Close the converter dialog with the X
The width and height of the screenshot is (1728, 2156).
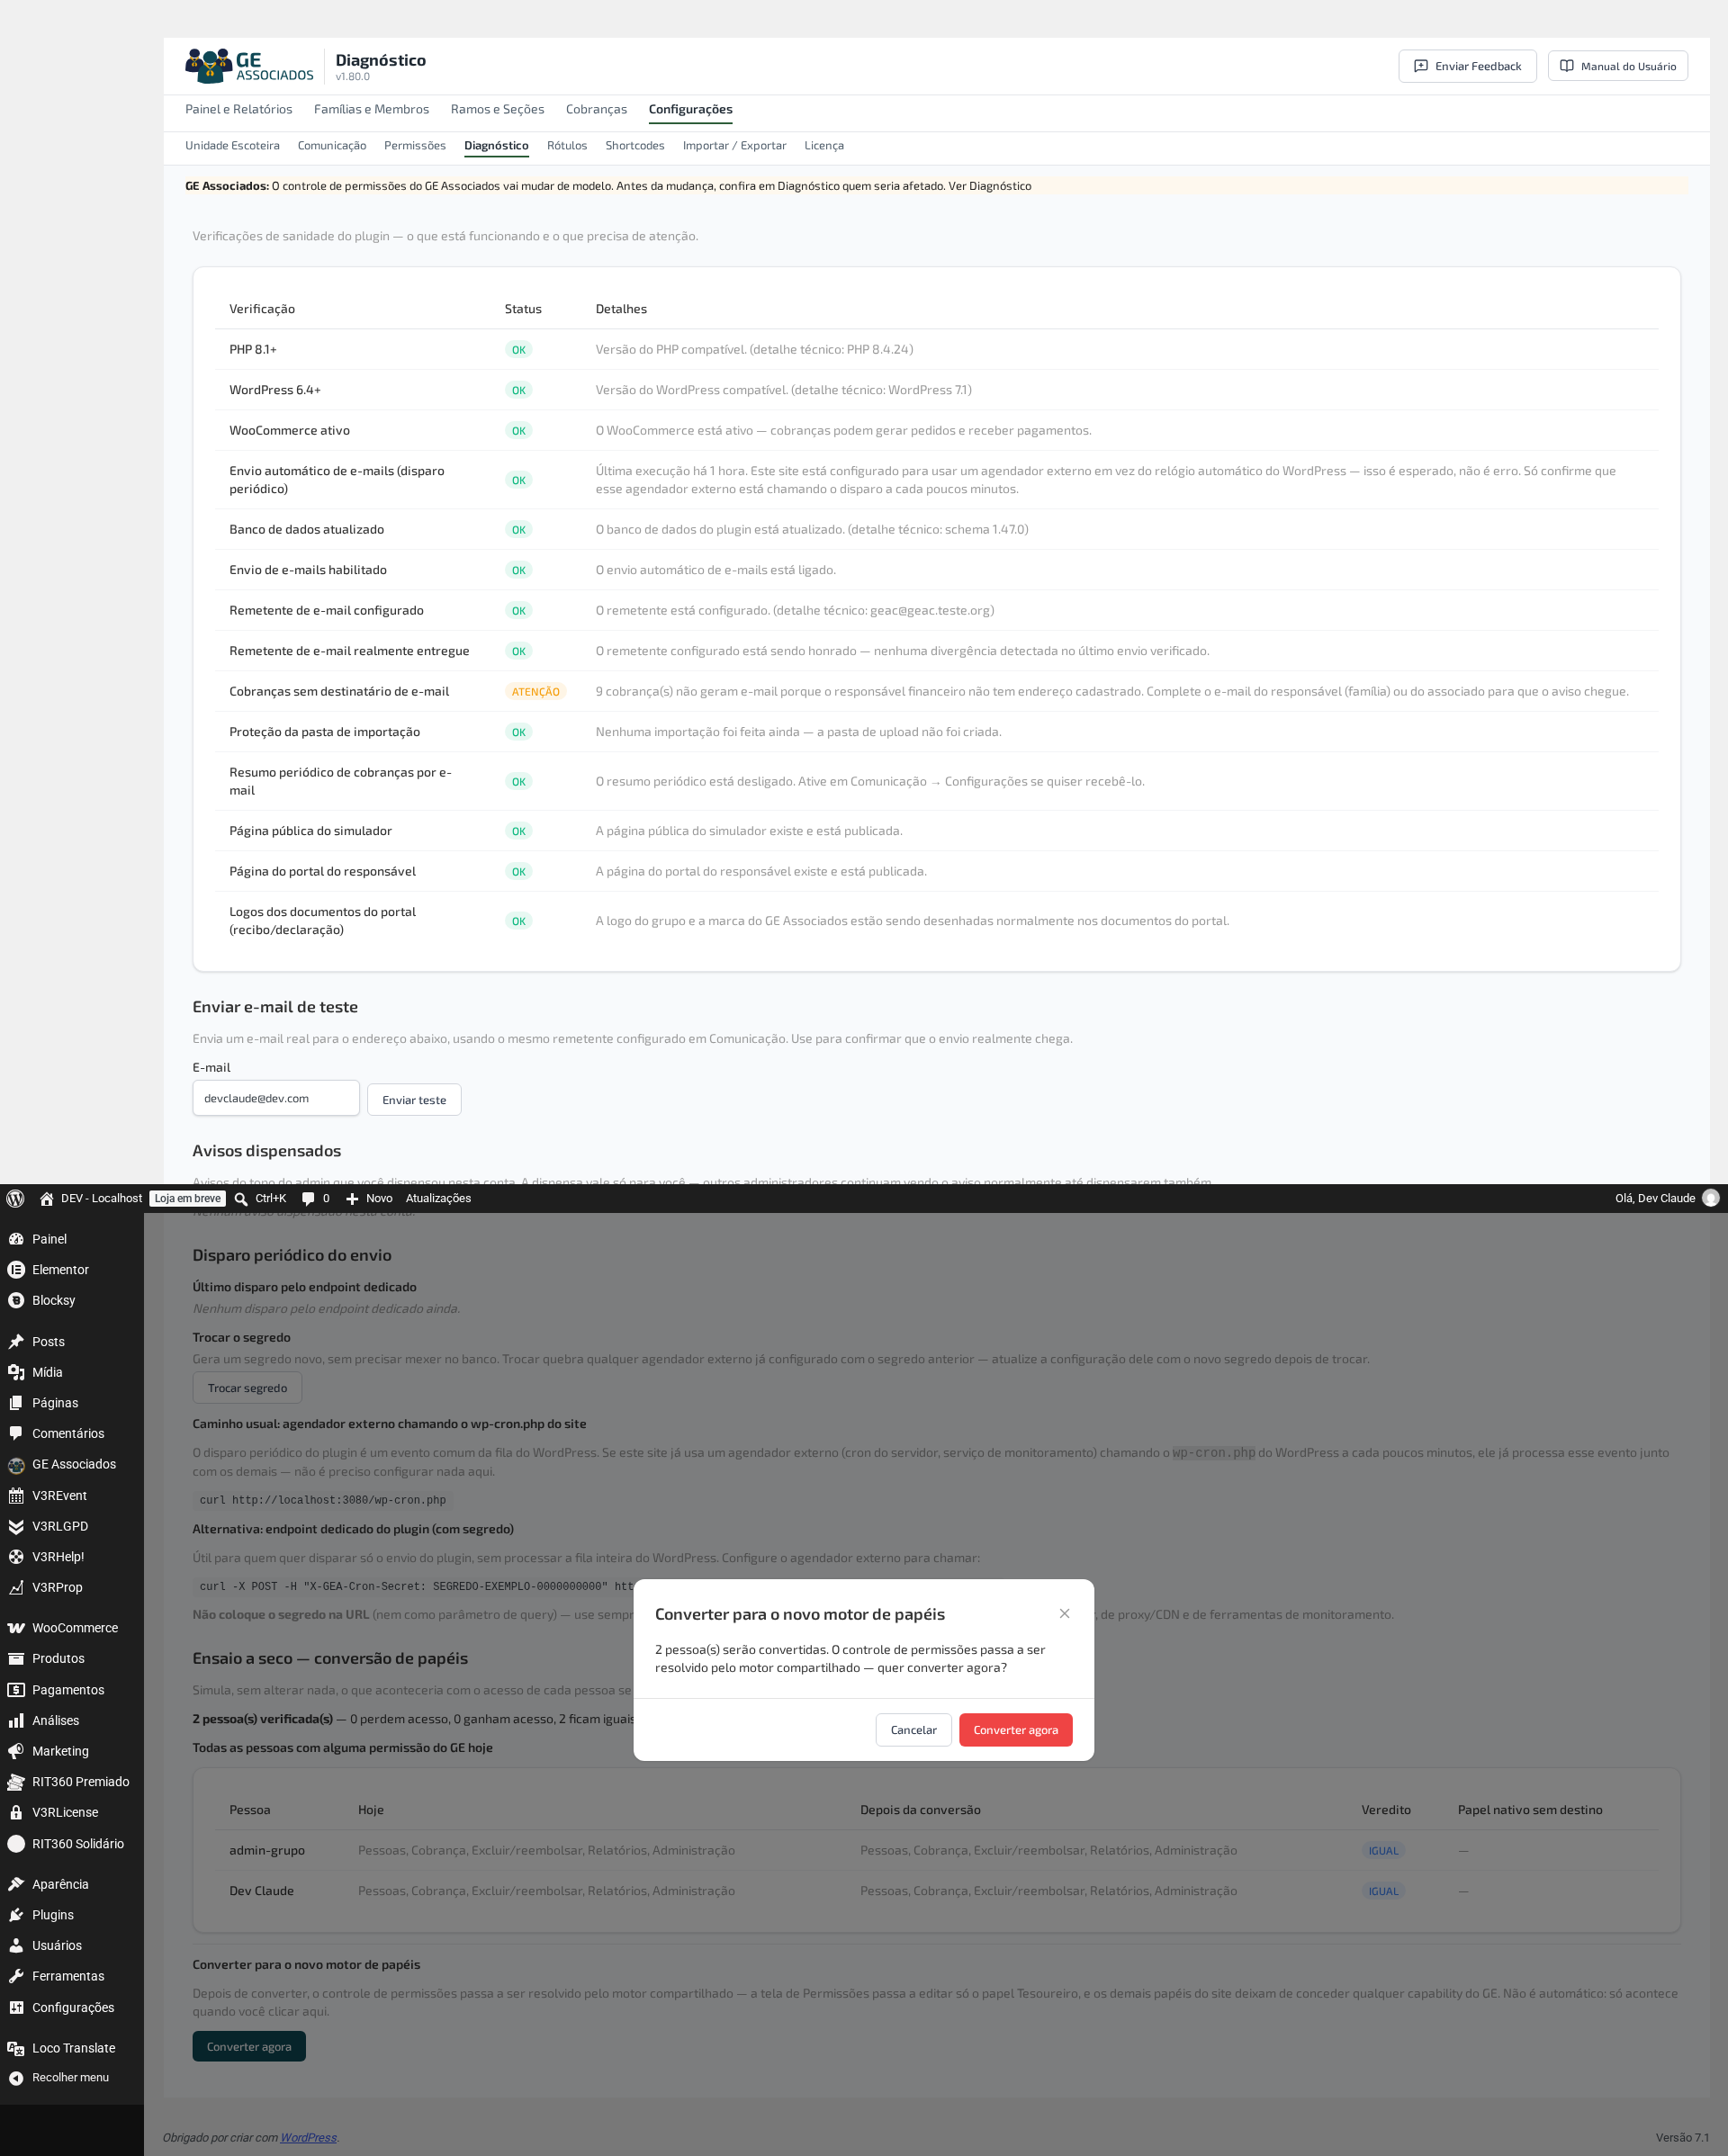(1064, 1613)
